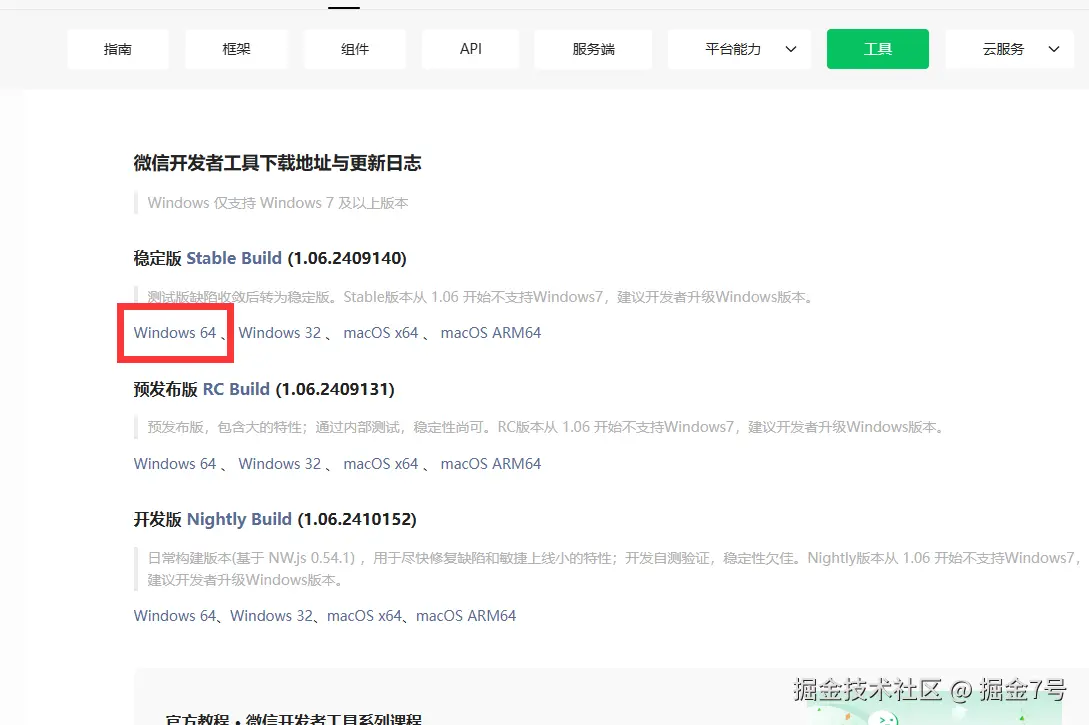Download Nightly Build Windows 64

pyautogui.click(x=175, y=616)
